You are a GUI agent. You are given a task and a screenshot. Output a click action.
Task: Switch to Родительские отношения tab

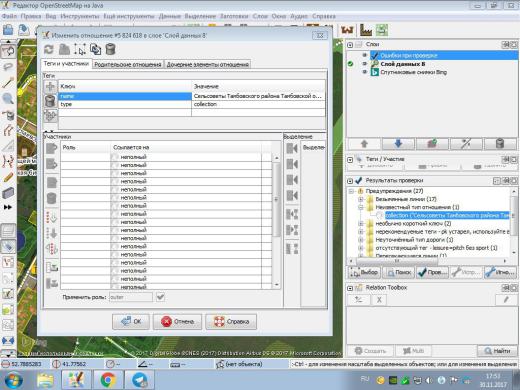click(x=128, y=64)
